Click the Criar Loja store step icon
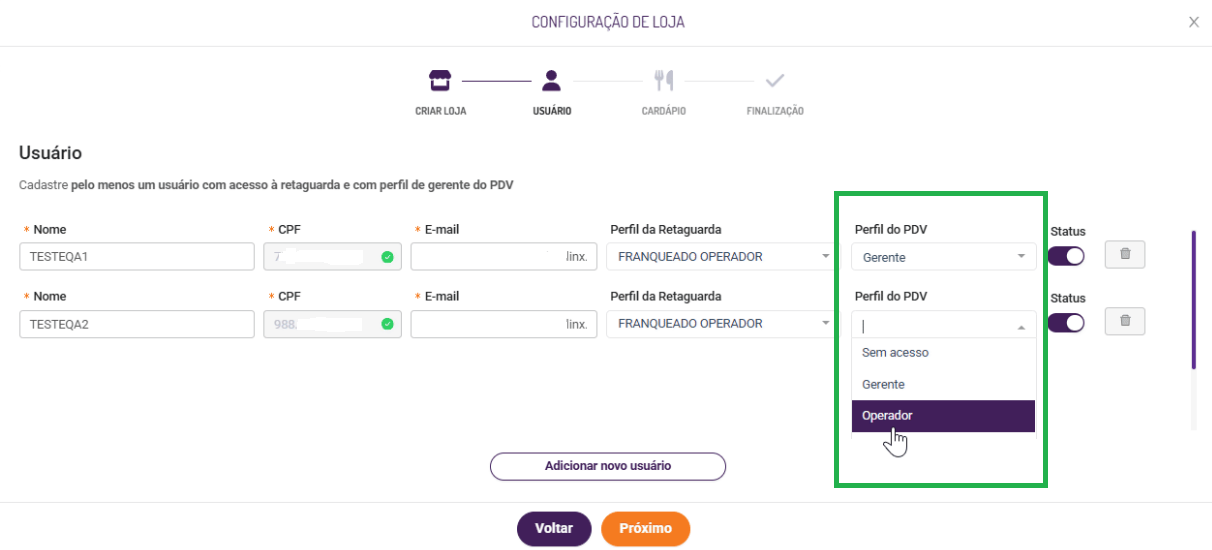Viewport: 1212px width, 550px height. pyautogui.click(x=440, y=81)
